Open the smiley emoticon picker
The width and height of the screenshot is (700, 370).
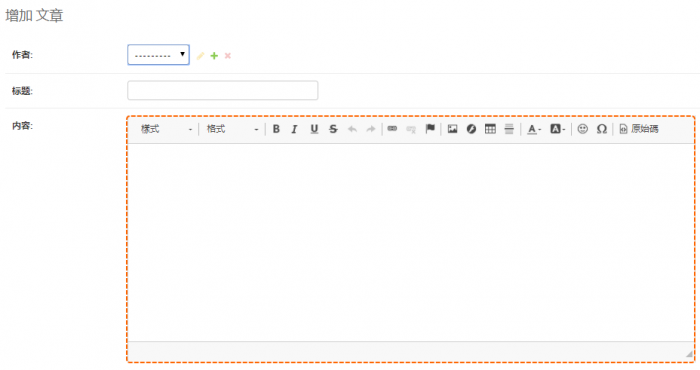click(583, 129)
